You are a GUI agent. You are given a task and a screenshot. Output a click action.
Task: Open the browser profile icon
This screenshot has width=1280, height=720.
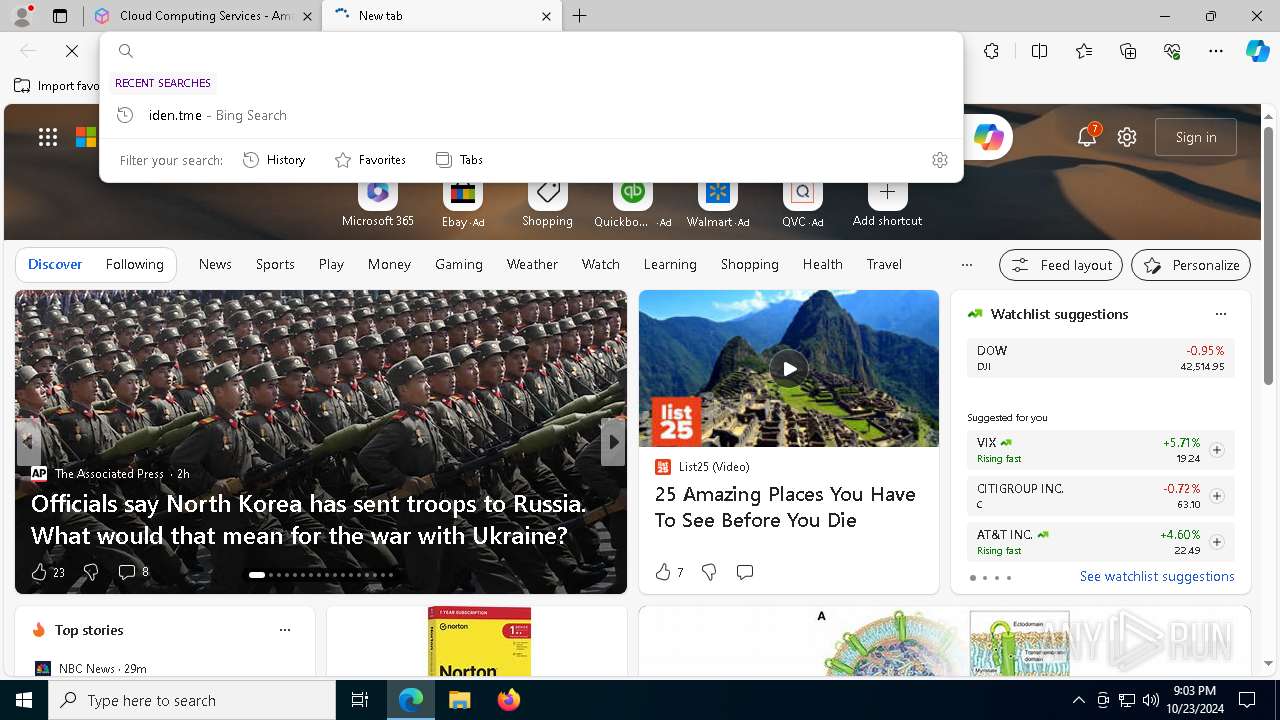(x=22, y=16)
